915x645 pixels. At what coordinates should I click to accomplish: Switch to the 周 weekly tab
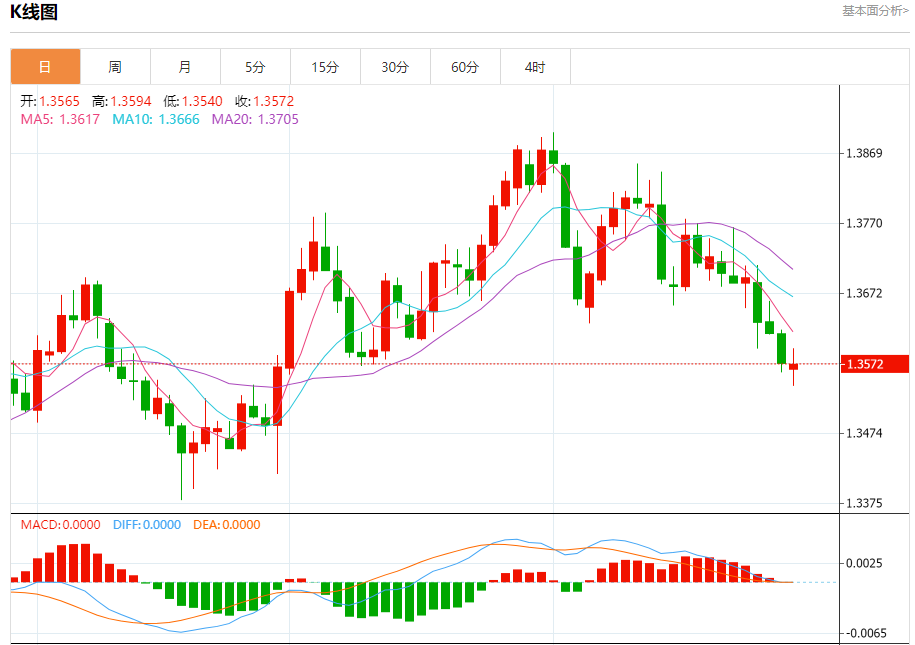coord(116,67)
